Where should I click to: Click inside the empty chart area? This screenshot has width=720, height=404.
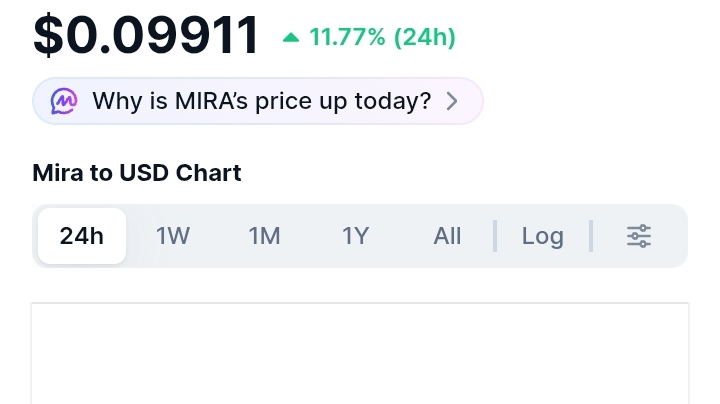click(x=360, y=355)
